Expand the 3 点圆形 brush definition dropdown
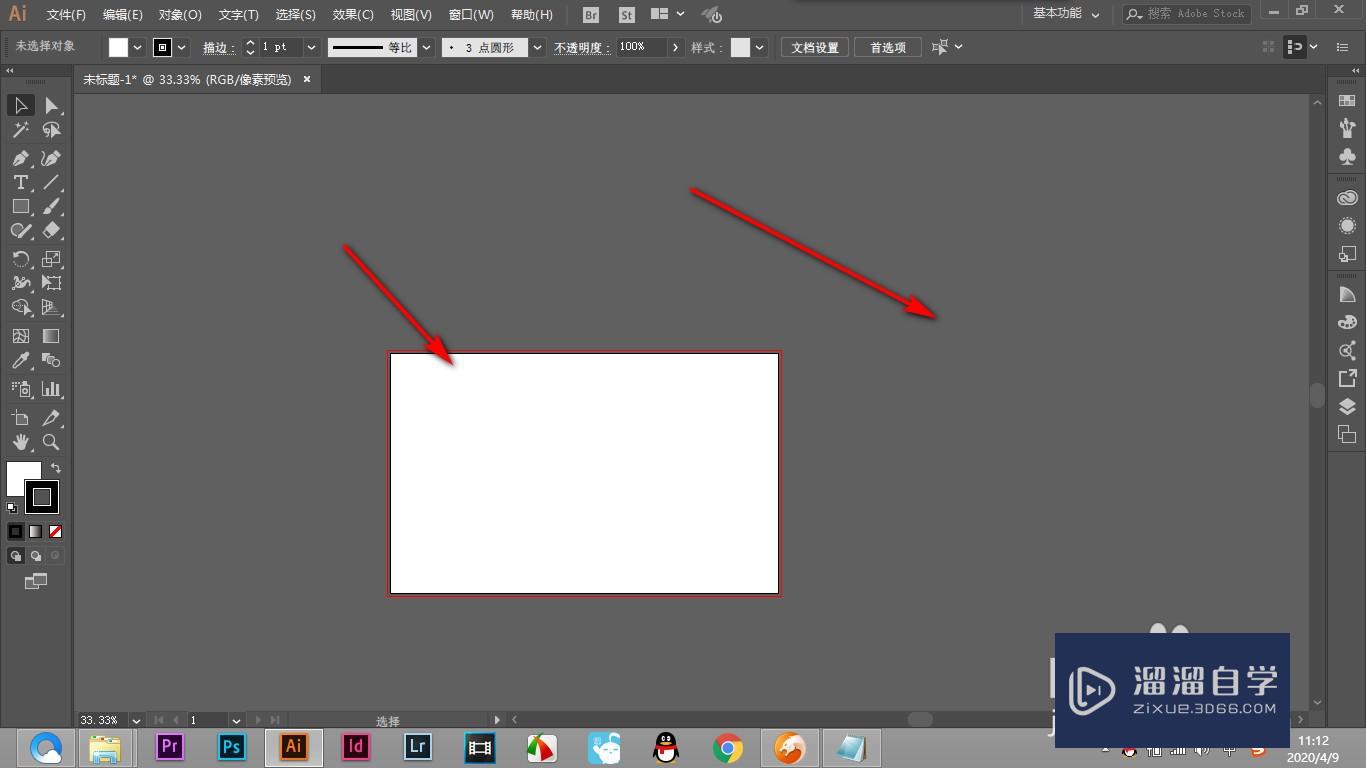Viewport: 1366px width, 768px height. (538, 47)
